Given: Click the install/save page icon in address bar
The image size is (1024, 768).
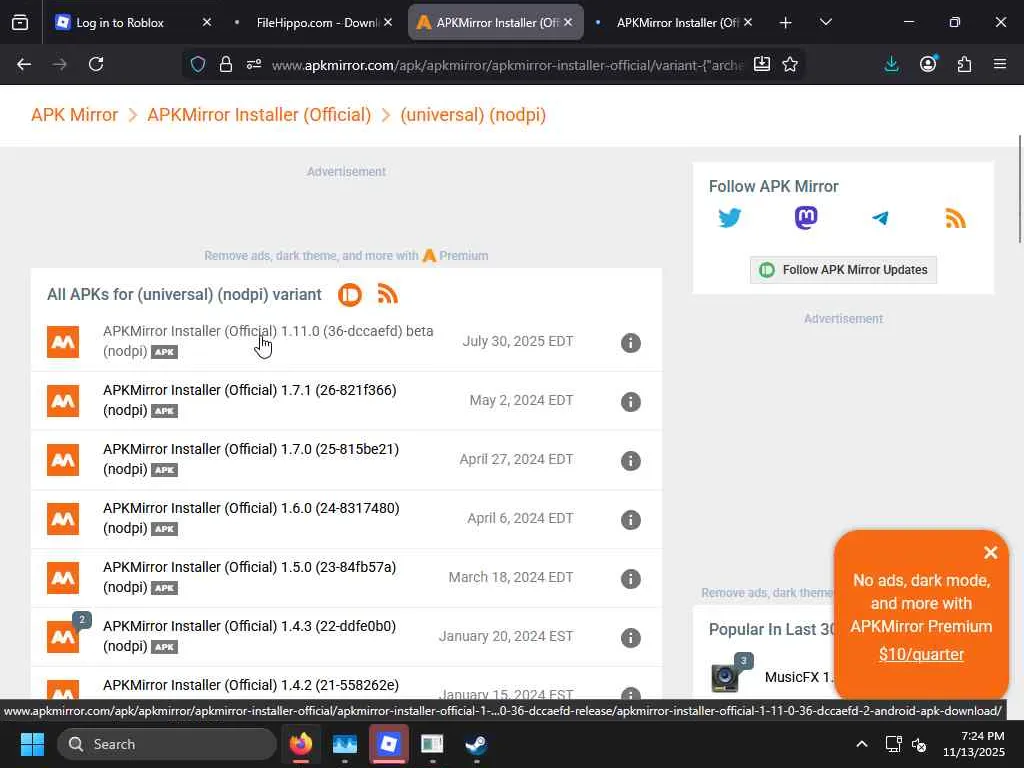Looking at the screenshot, I should coord(761,64).
